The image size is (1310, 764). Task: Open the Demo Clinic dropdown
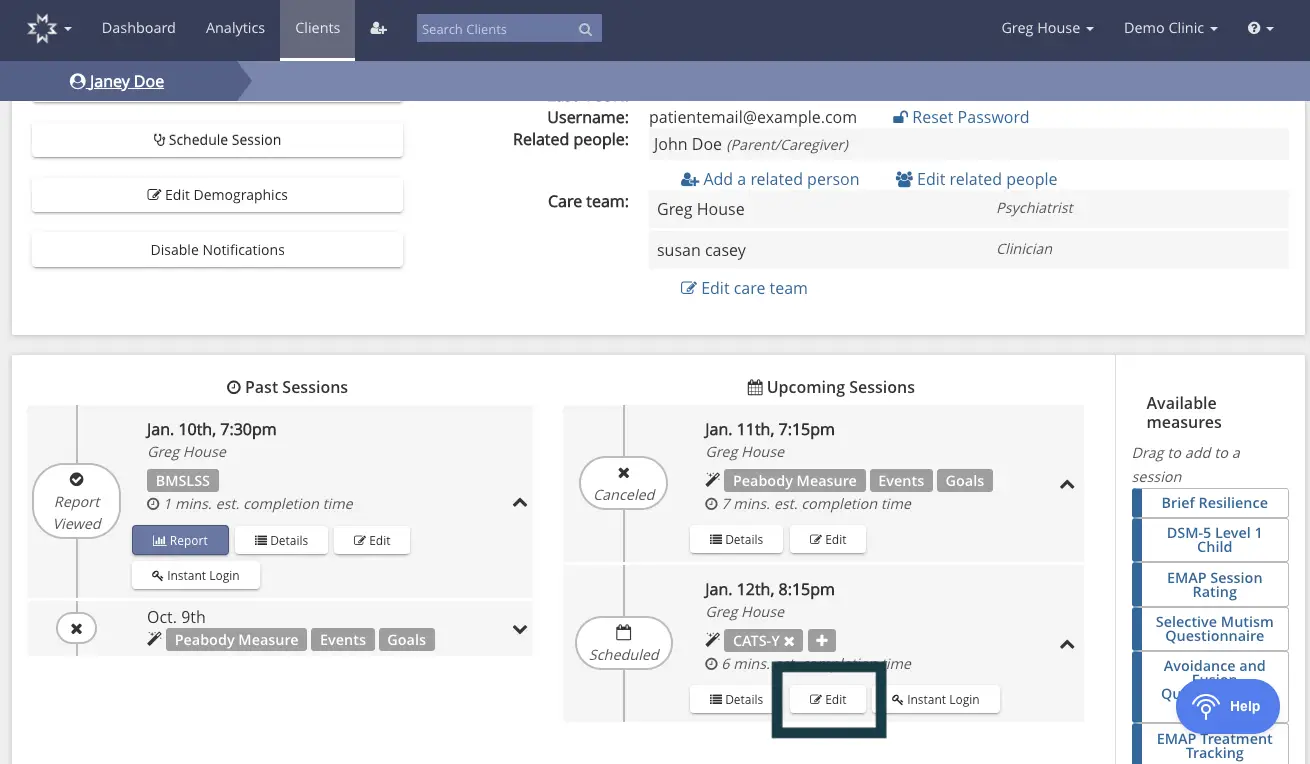(x=1170, y=28)
